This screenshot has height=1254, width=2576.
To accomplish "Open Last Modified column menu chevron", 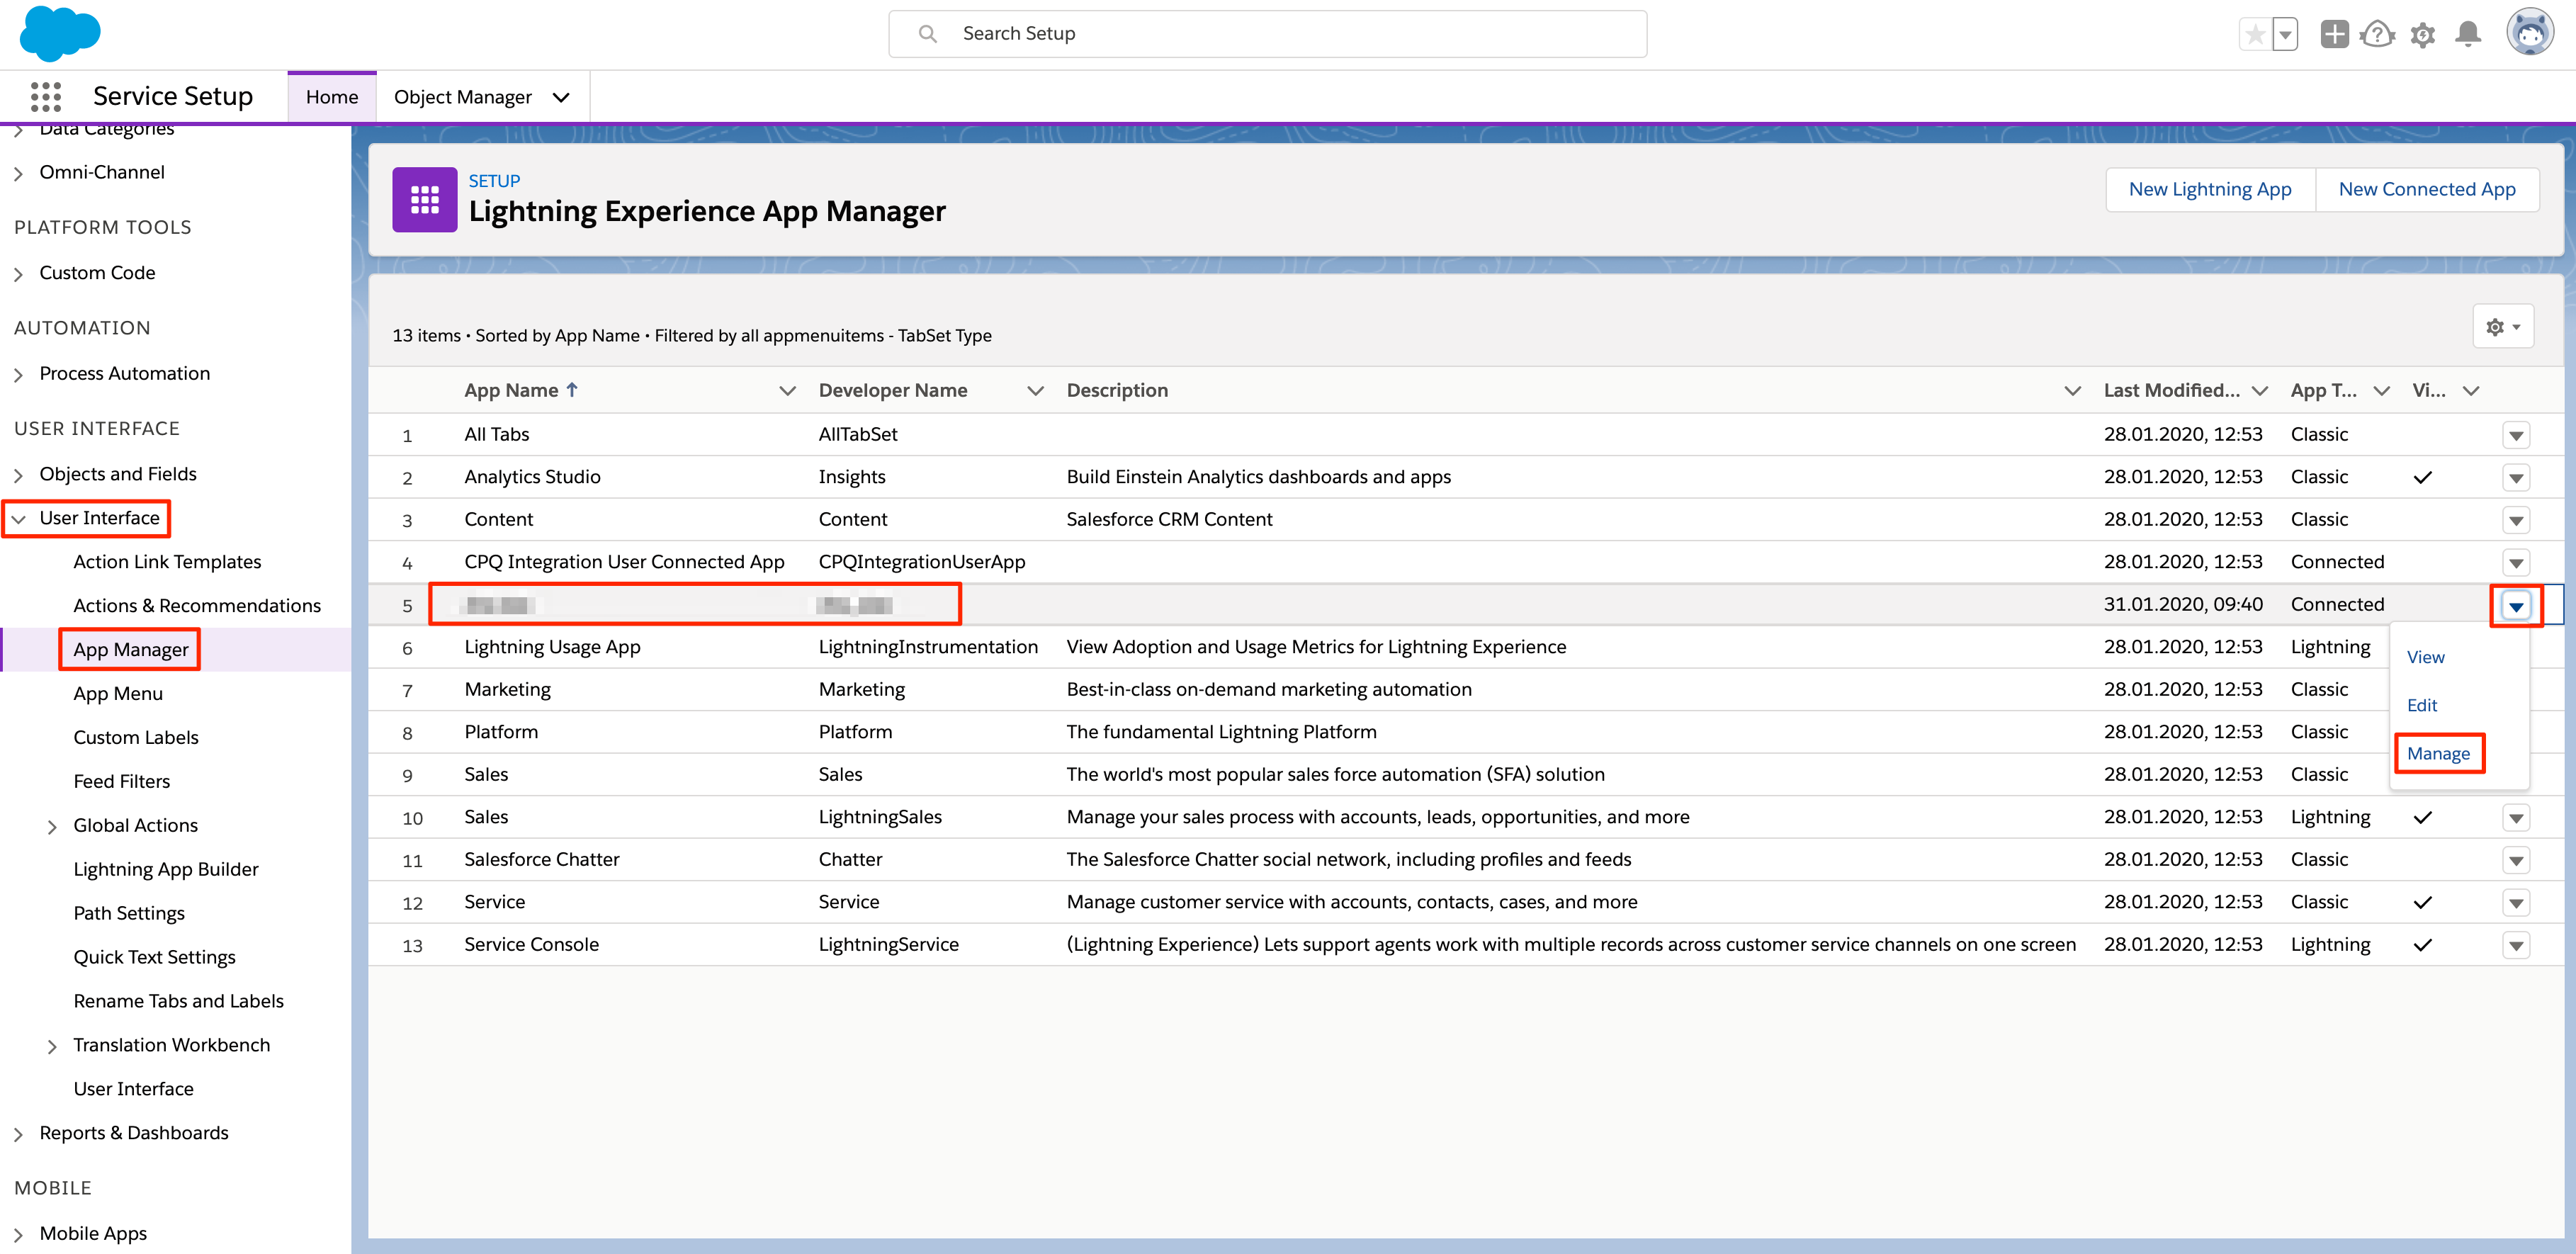I will click(2259, 391).
